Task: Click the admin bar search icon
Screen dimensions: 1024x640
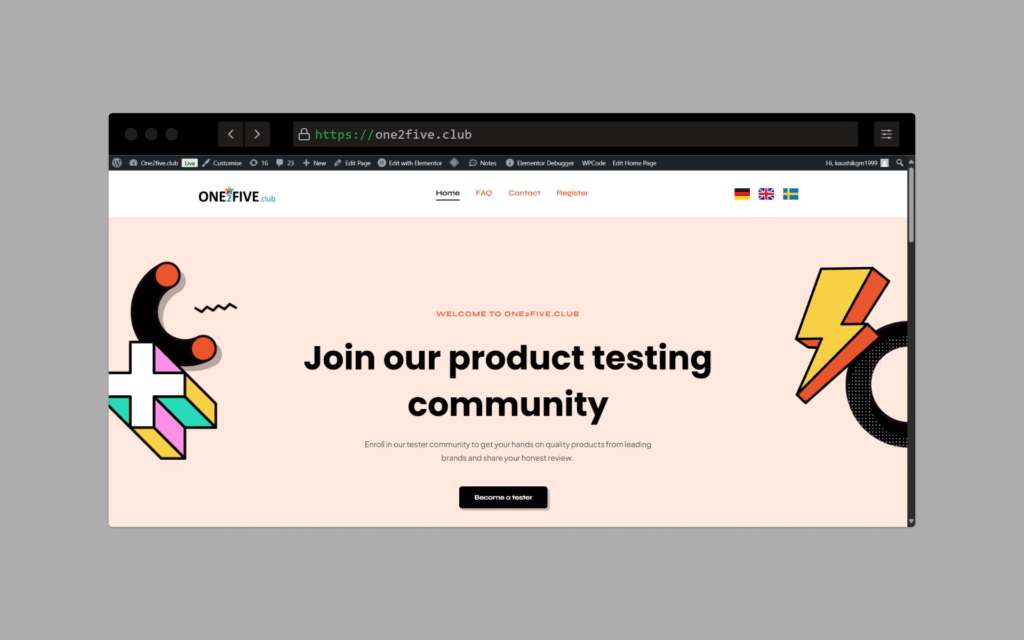Action: [900, 163]
